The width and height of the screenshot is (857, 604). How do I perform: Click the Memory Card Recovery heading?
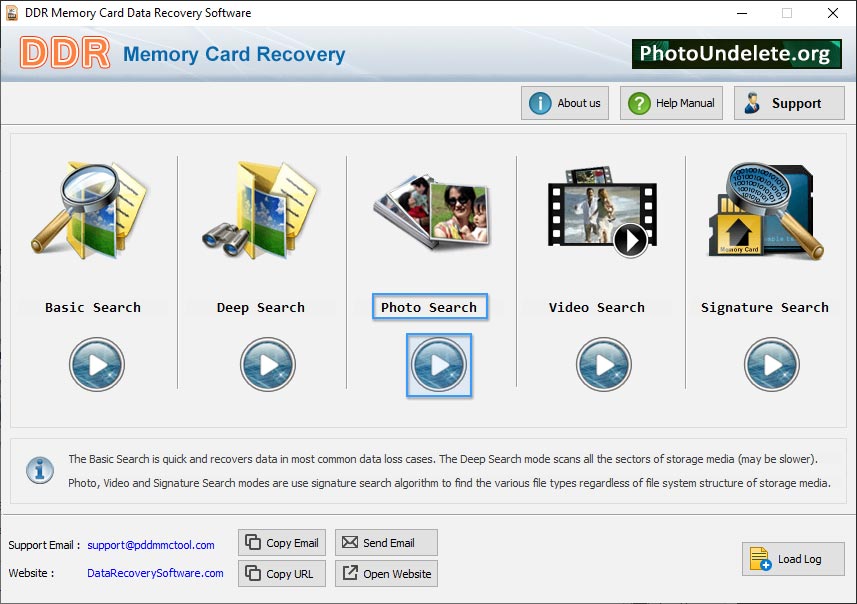[234, 54]
